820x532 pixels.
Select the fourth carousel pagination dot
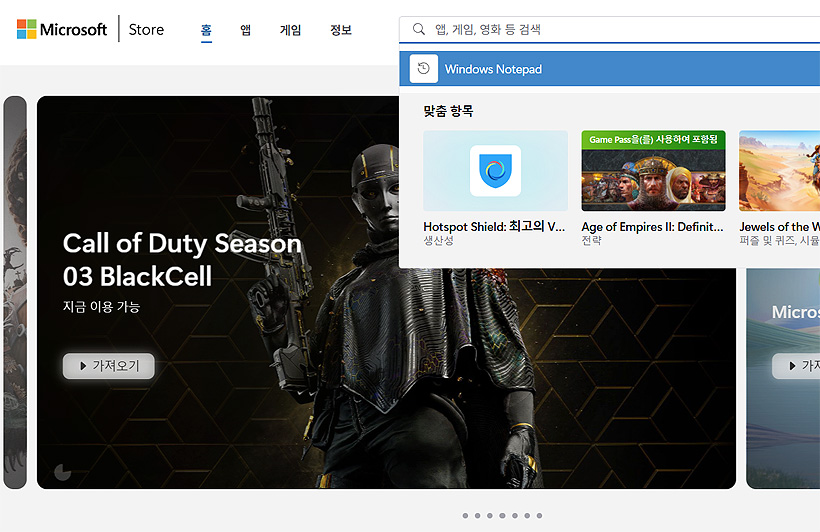coord(502,516)
